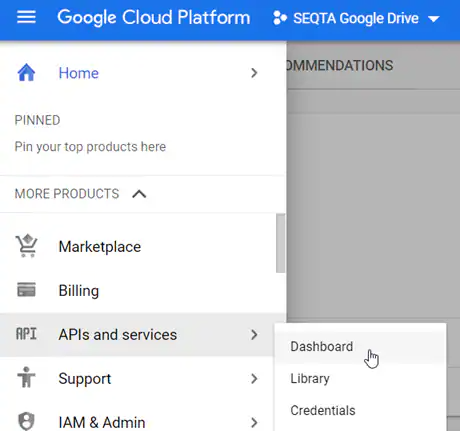The height and width of the screenshot is (431, 460).
Task: Click the Billing credit card icon
Action: click(x=26, y=289)
